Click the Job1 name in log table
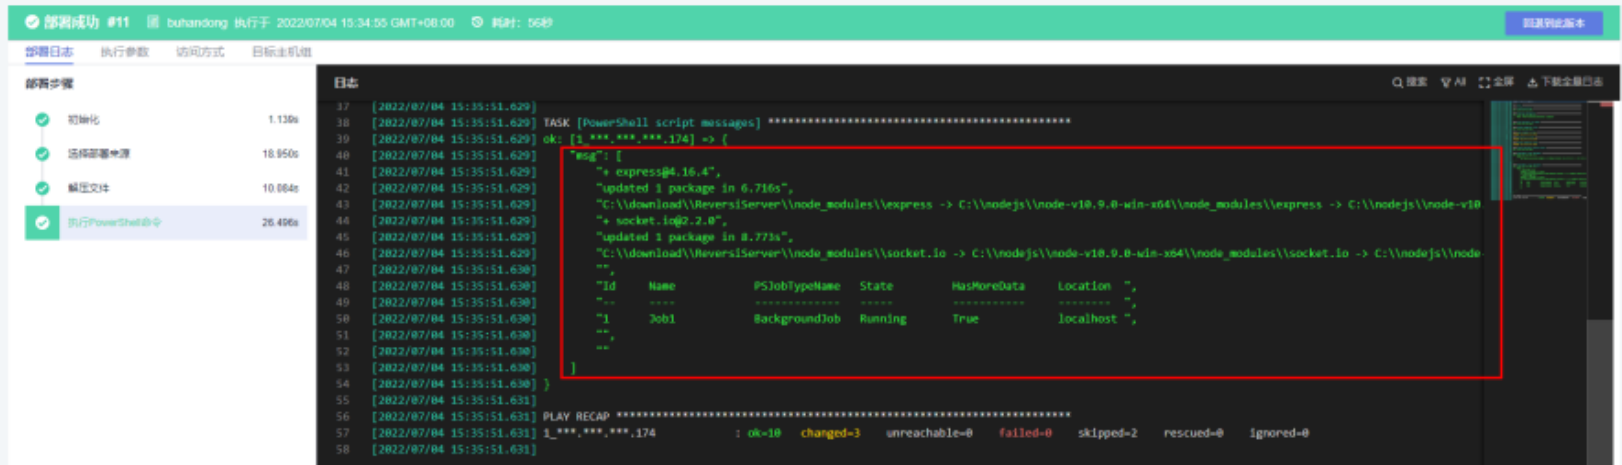The width and height of the screenshot is (1622, 465). [662, 319]
